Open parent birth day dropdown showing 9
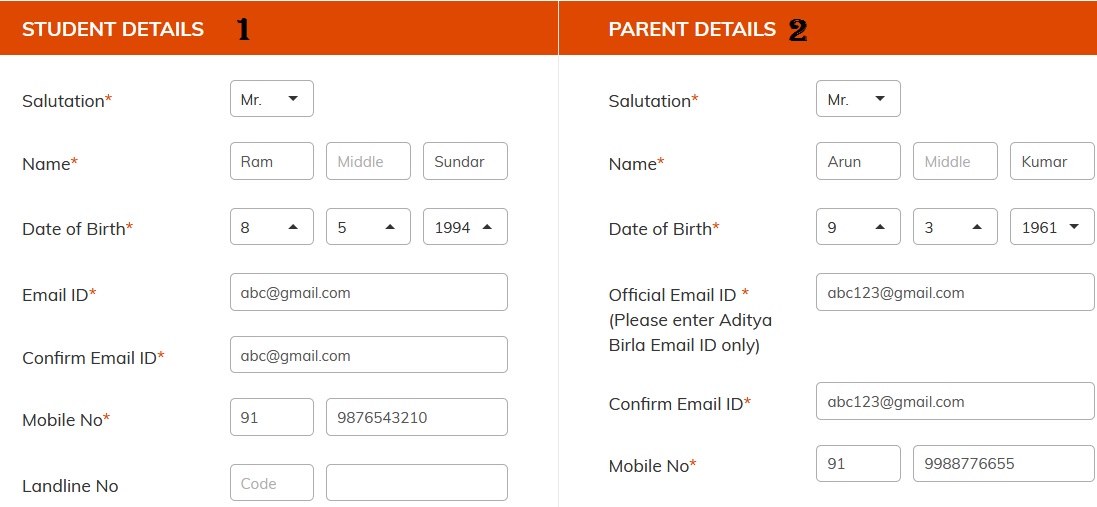The height and width of the screenshot is (507, 1097). pos(858,227)
